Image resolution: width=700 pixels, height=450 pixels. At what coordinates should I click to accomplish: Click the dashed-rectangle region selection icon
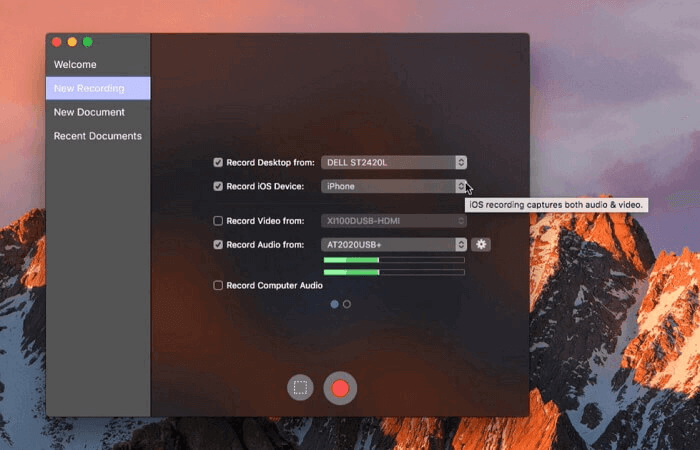click(300, 388)
